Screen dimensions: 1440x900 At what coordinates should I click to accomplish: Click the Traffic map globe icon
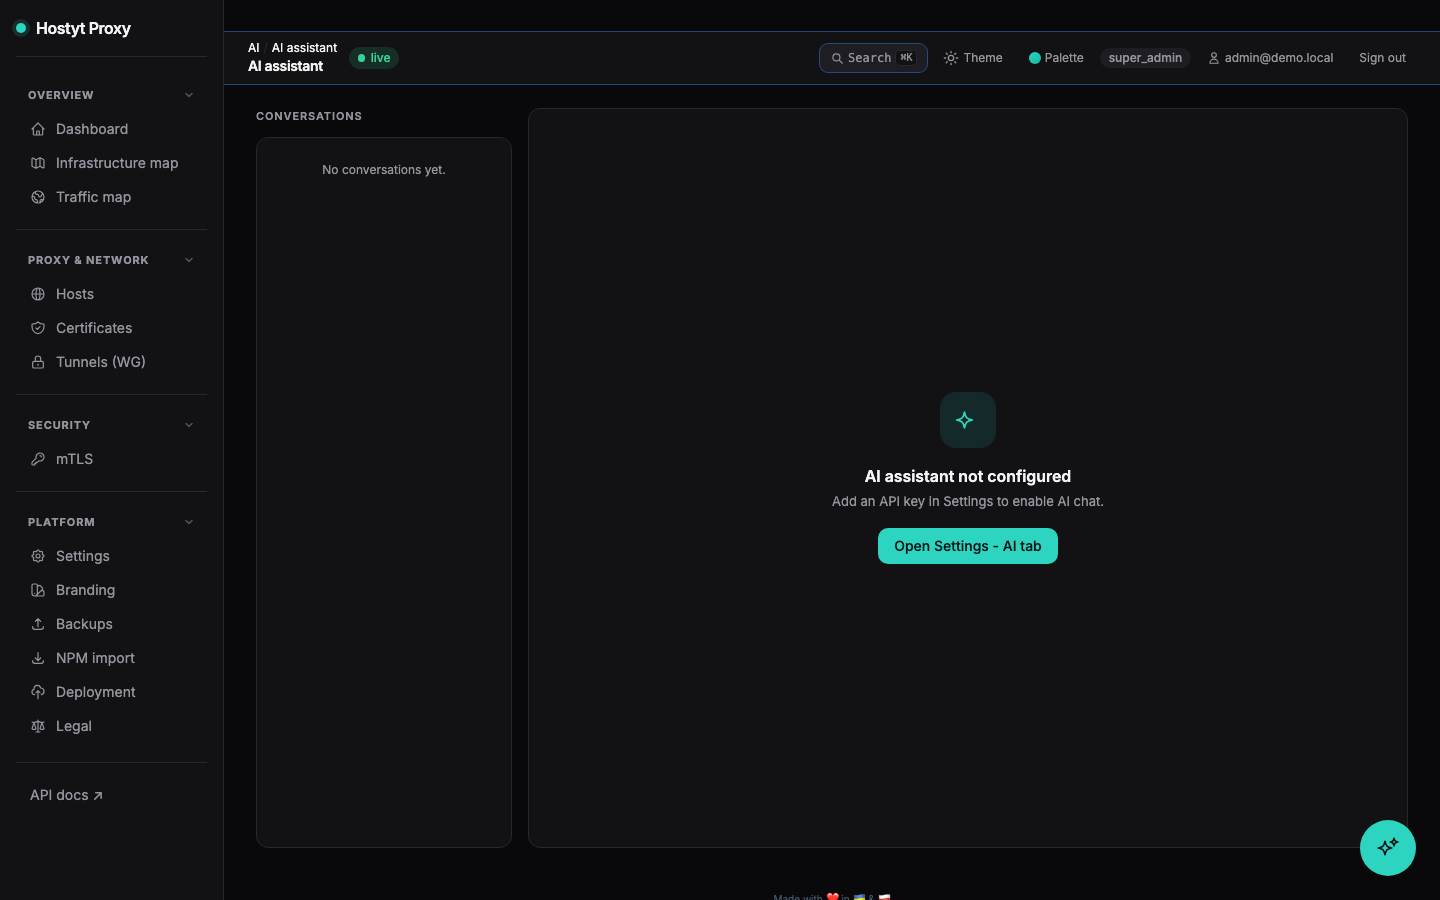pyautogui.click(x=38, y=197)
